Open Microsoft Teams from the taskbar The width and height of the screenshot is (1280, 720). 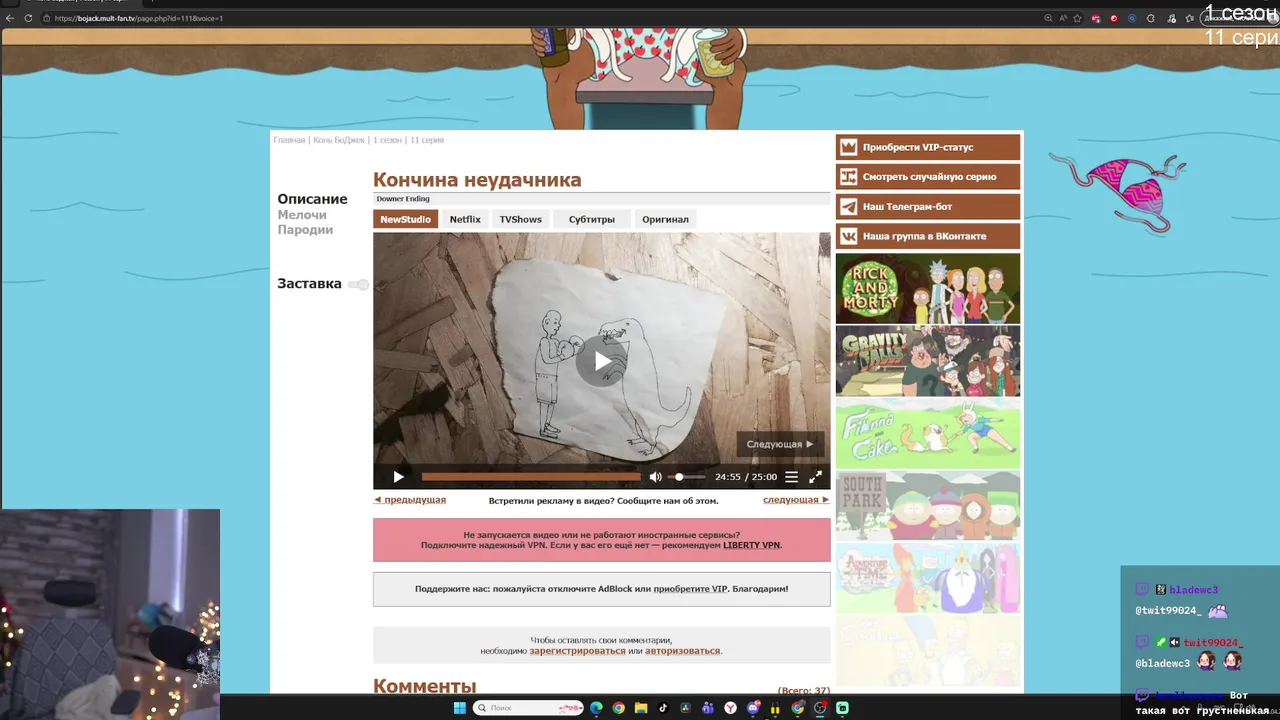(707, 708)
